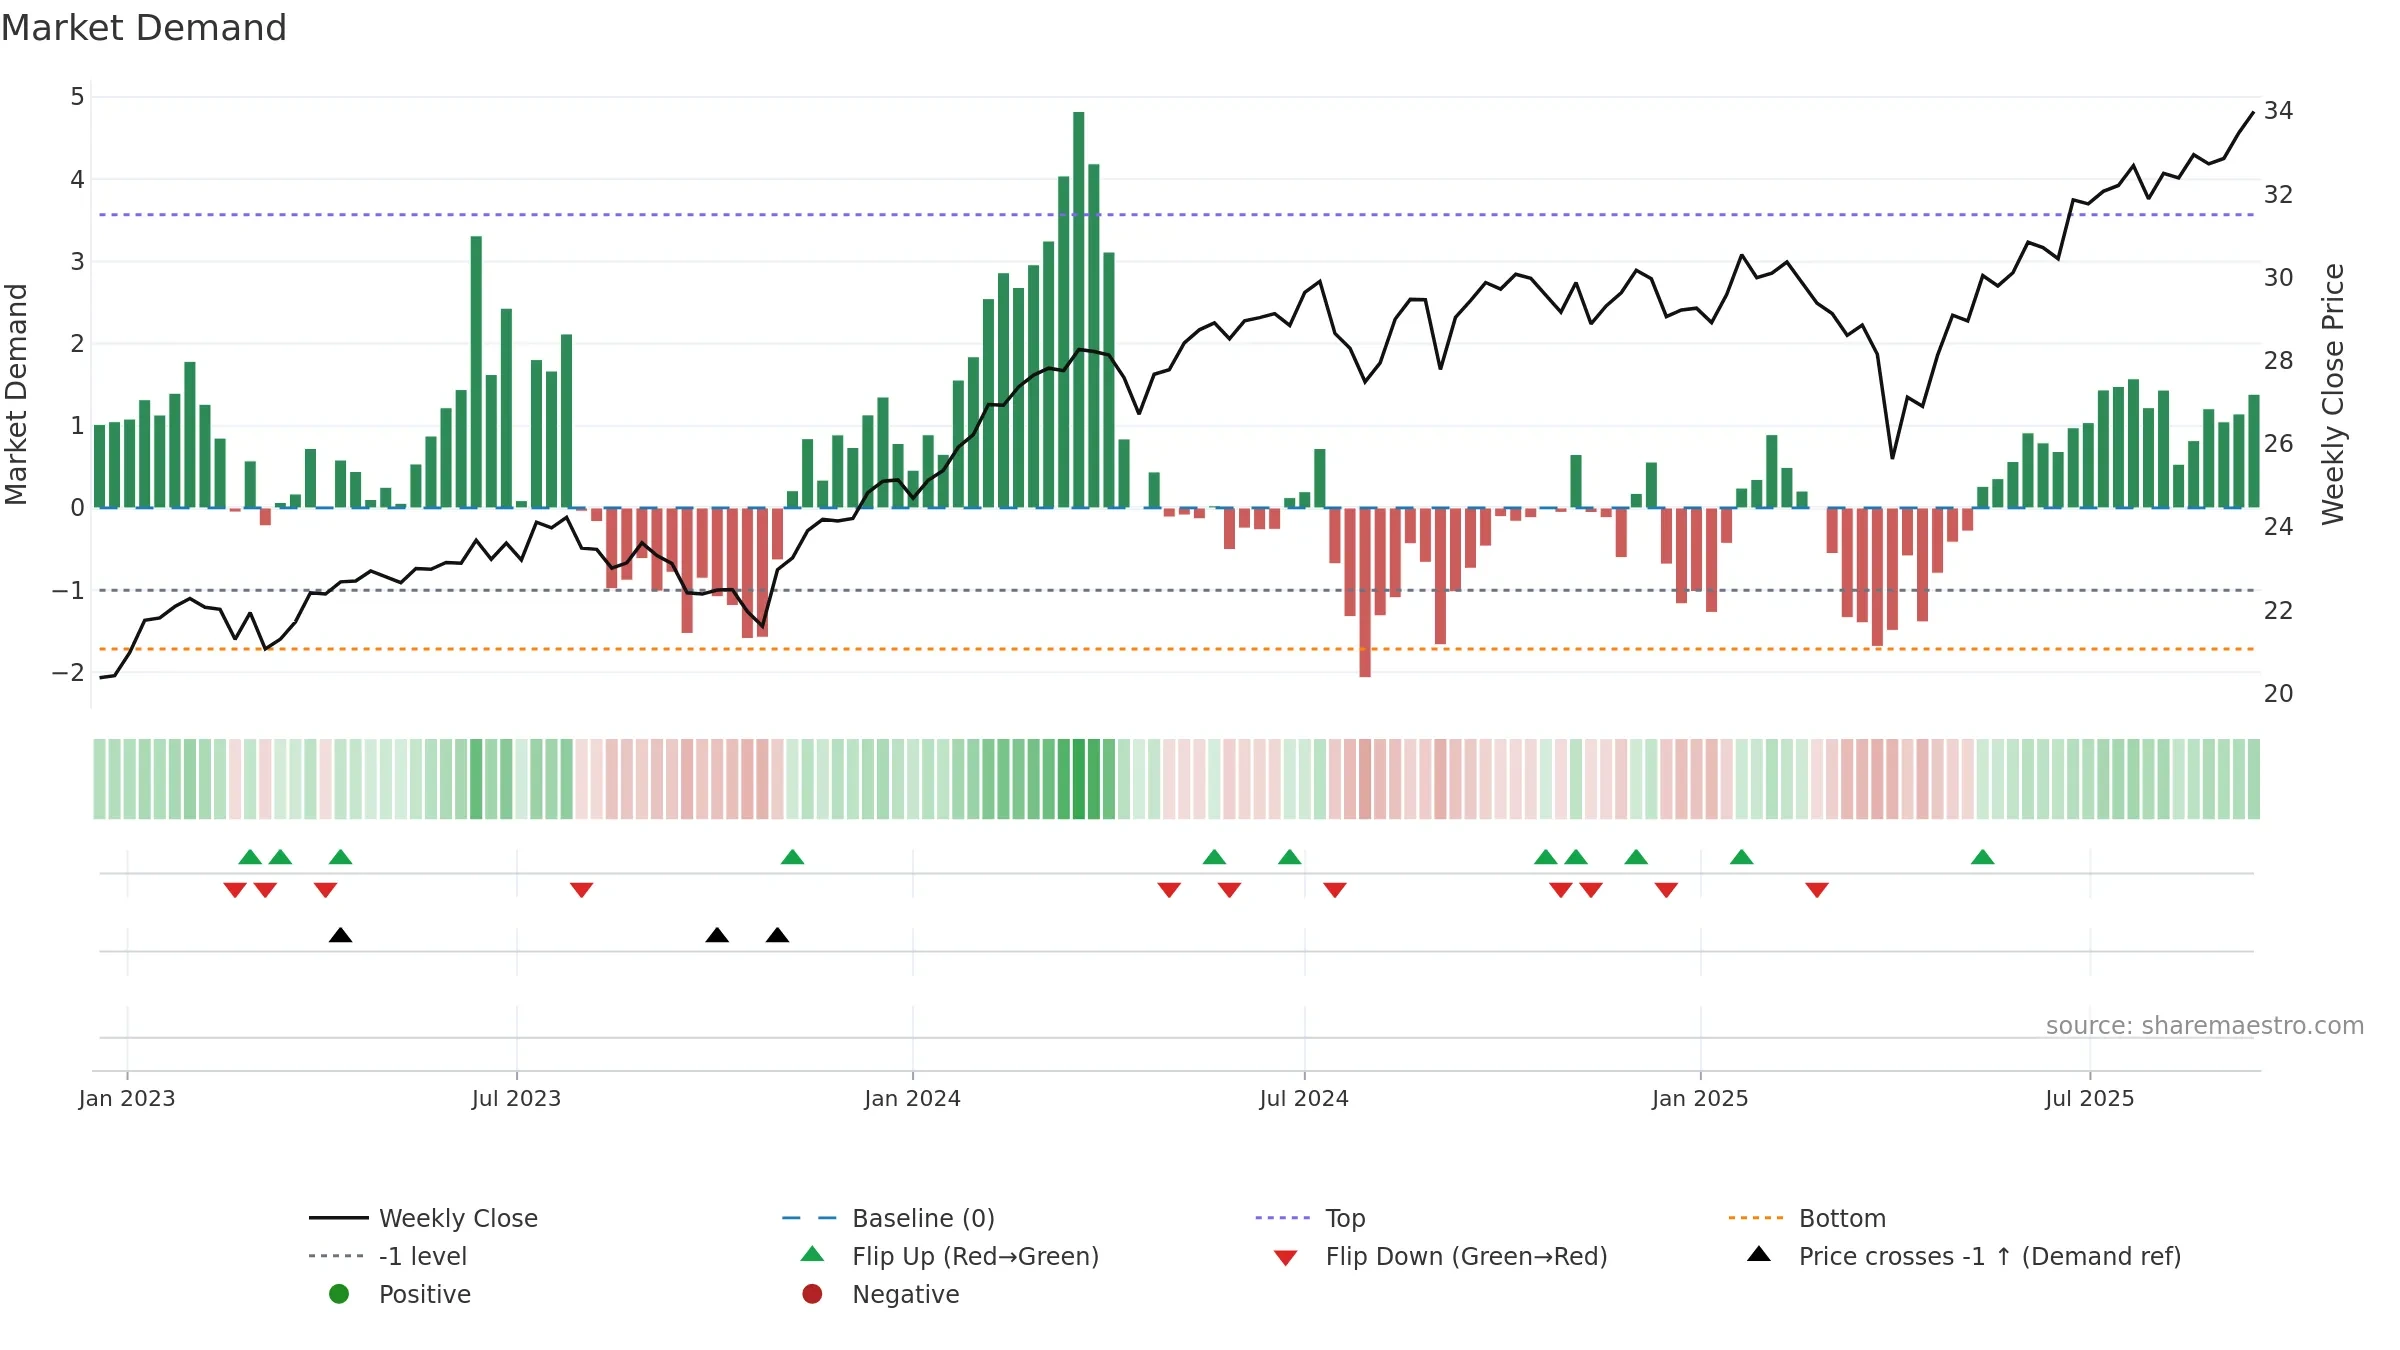This screenshot has height=1350, width=2400.
Task: Click the −2 demand axis tick label
Action: pos(68,673)
